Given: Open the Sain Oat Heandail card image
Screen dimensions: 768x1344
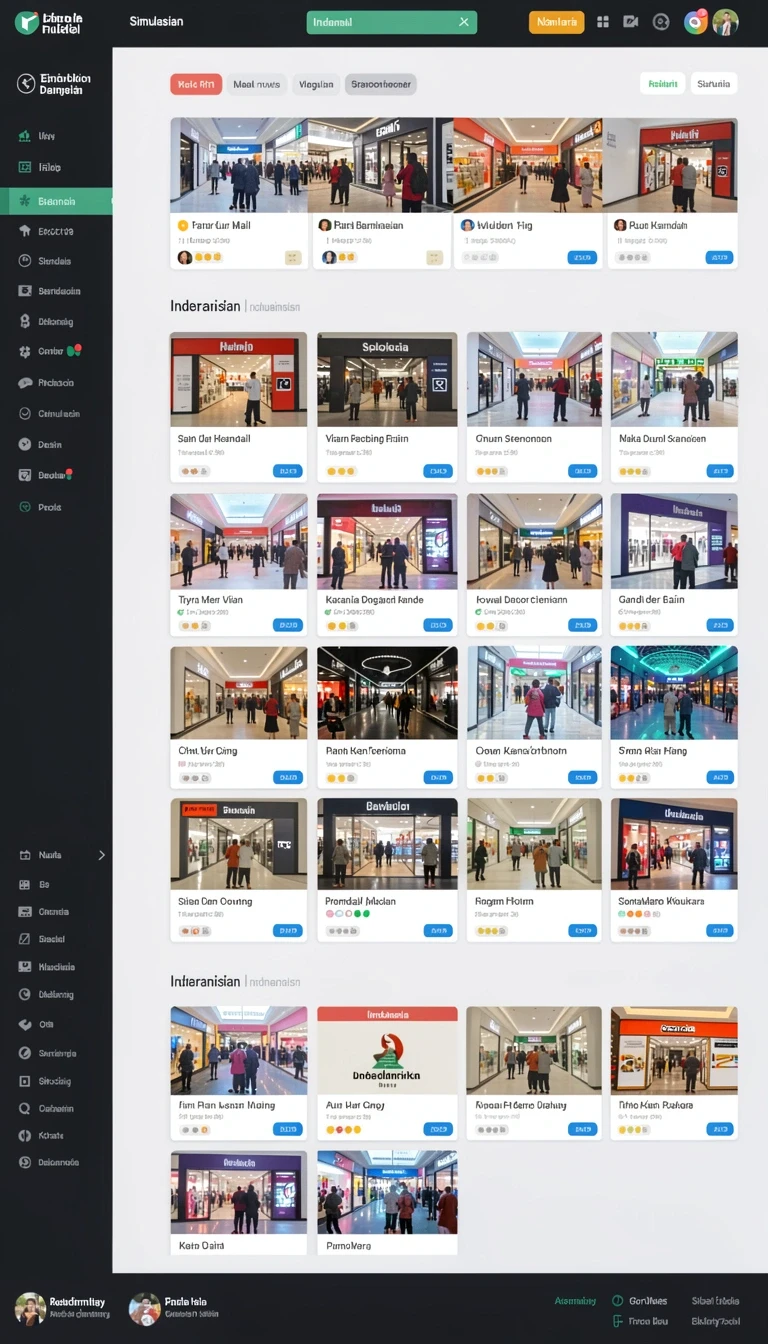Looking at the screenshot, I should pos(239,380).
